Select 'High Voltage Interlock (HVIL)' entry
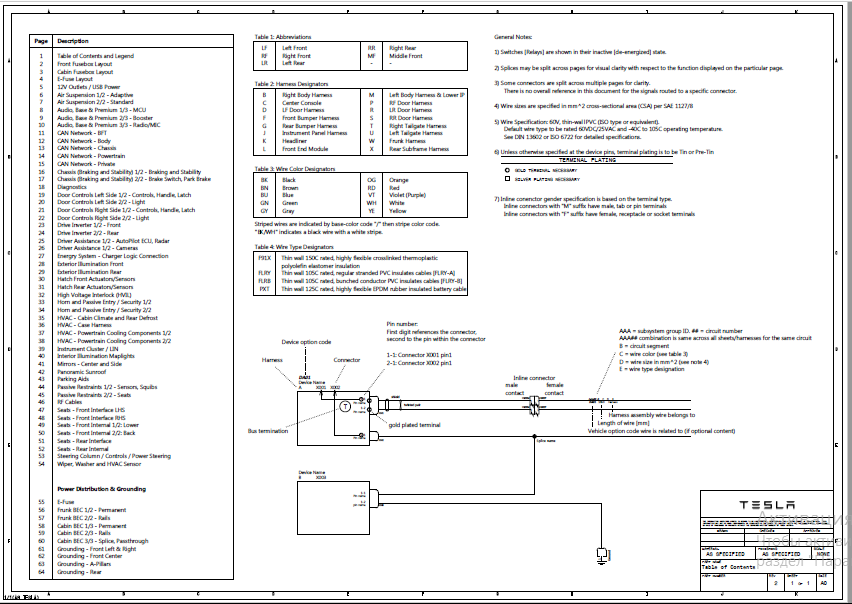852x604 pixels. (x=95, y=295)
